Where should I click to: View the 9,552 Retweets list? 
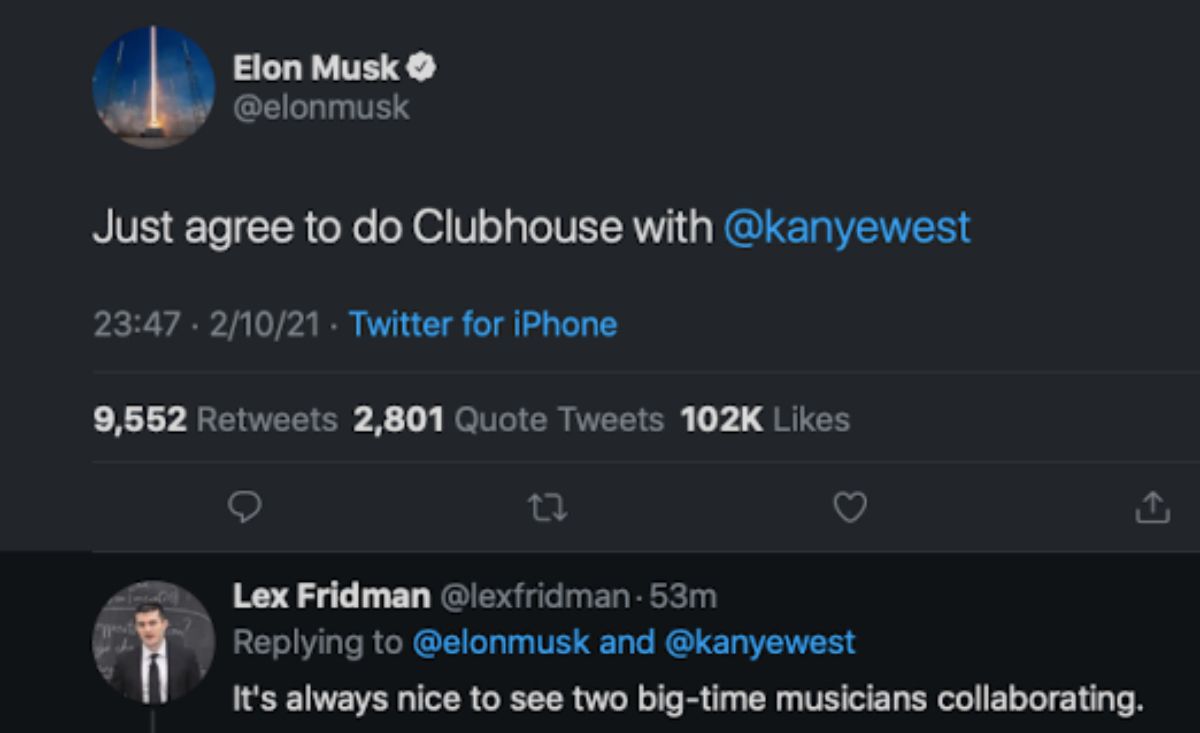coord(215,419)
